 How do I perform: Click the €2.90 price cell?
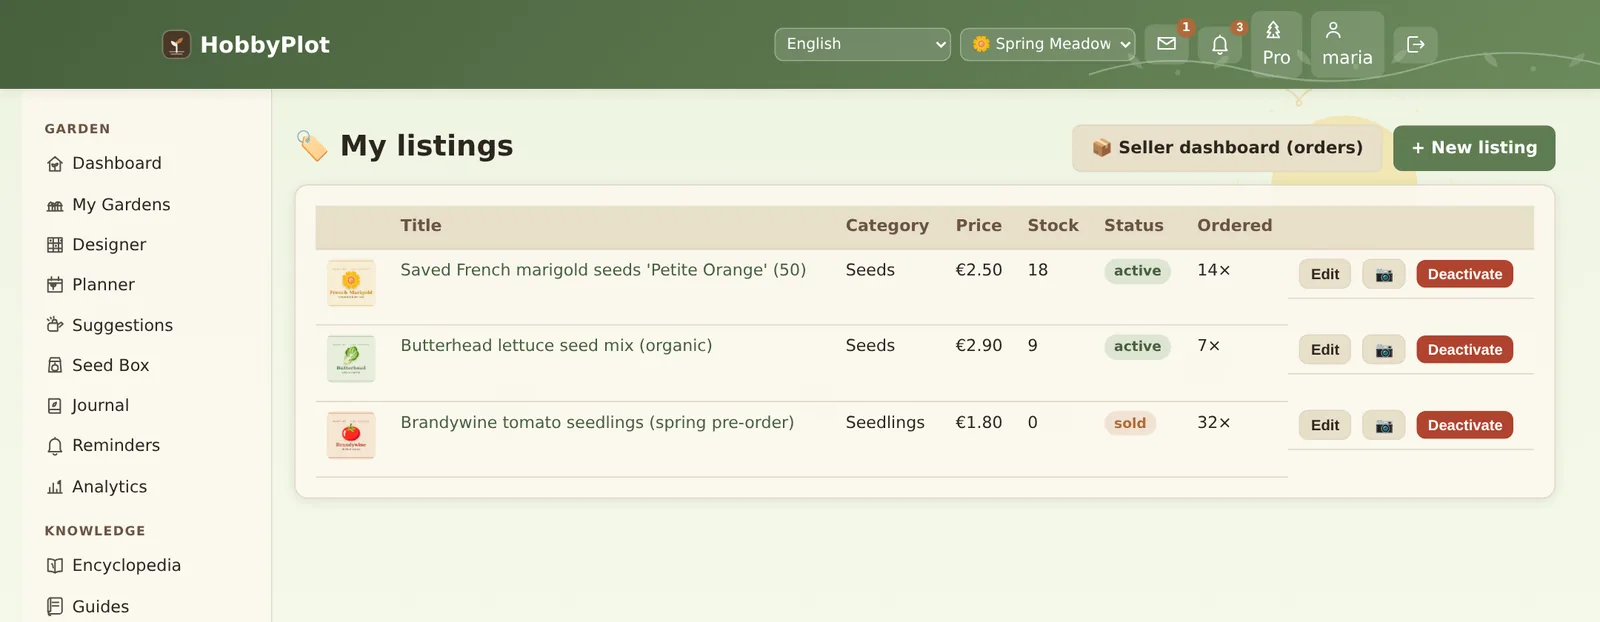[978, 345]
